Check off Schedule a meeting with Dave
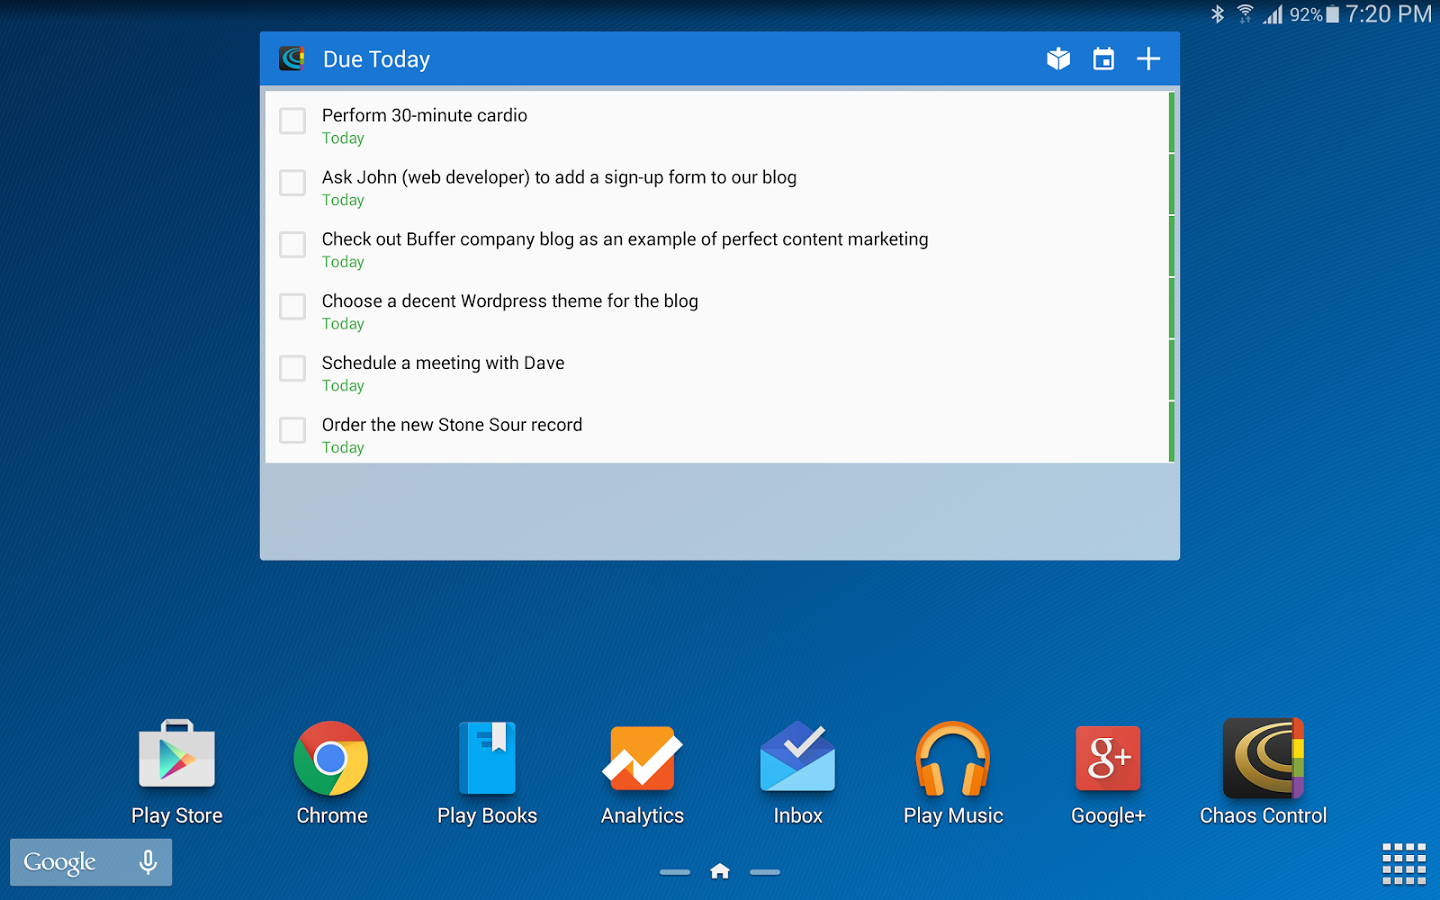This screenshot has height=900, width=1440. point(292,369)
